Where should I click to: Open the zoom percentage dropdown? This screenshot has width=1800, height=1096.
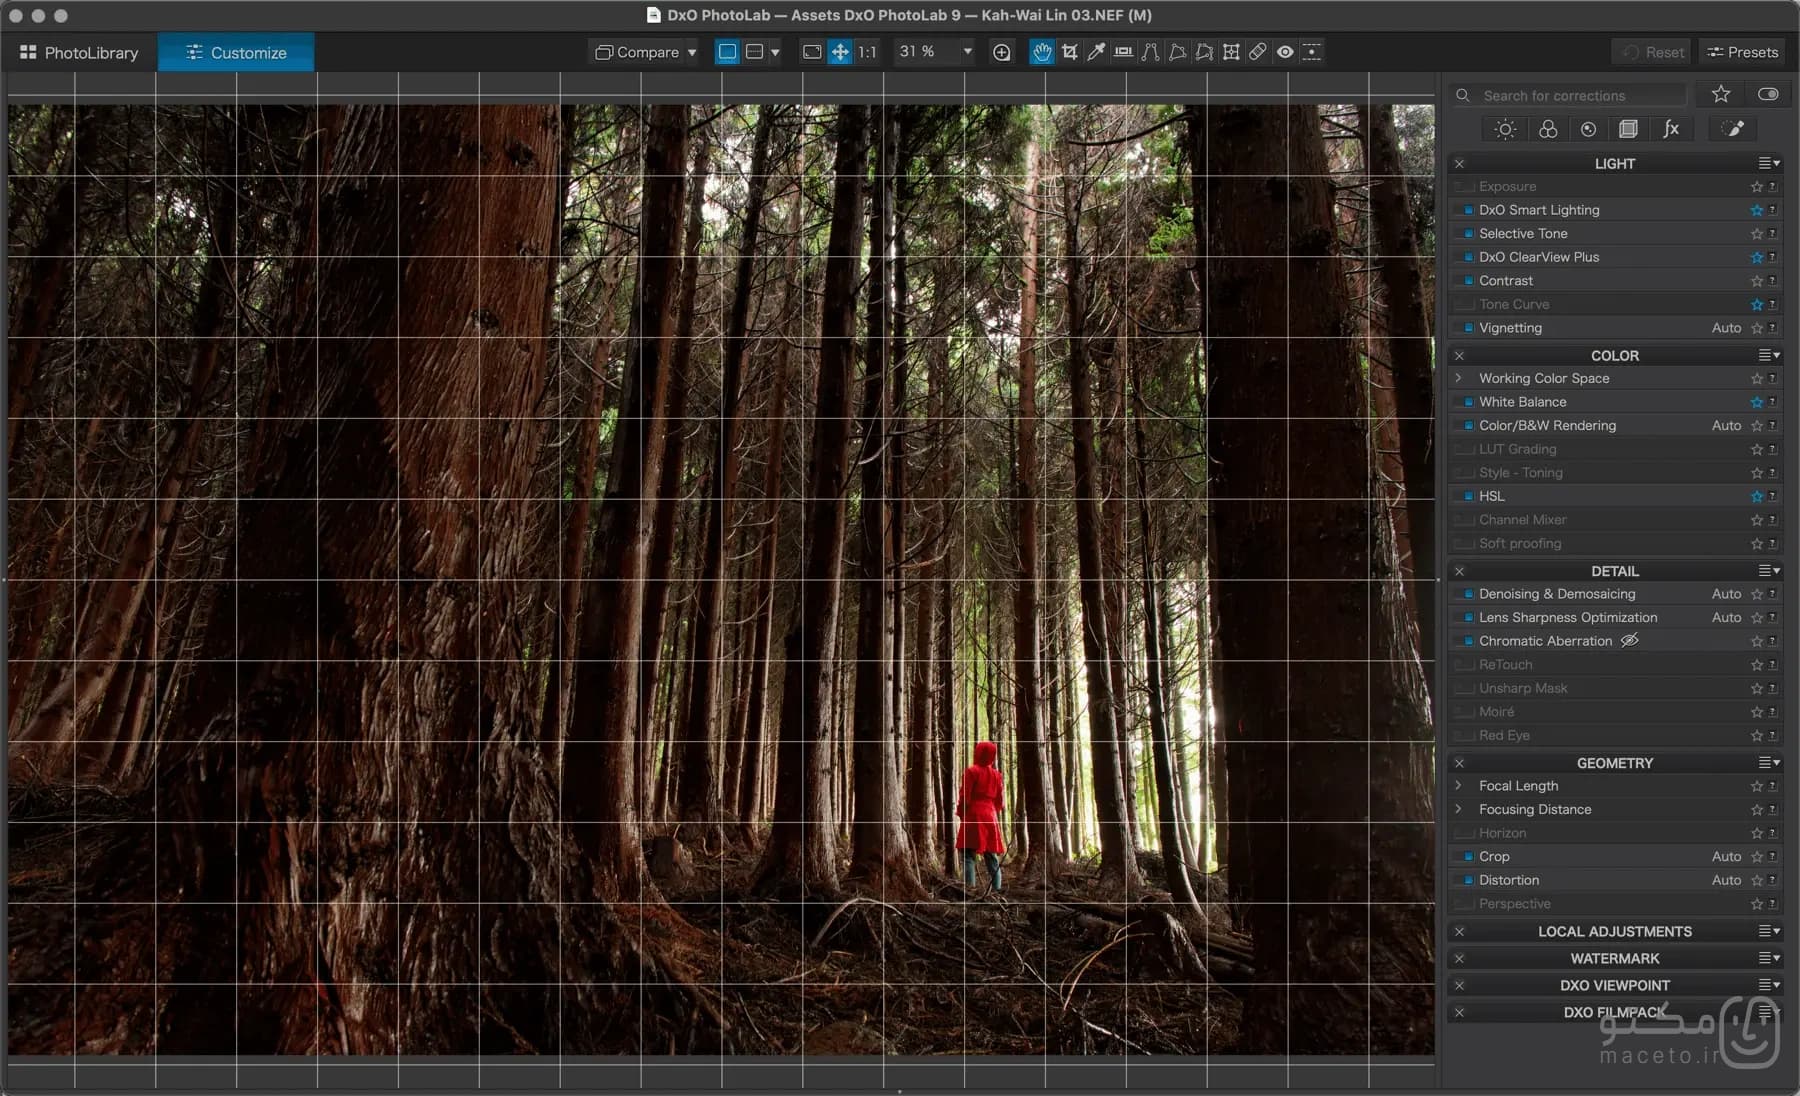(967, 52)
